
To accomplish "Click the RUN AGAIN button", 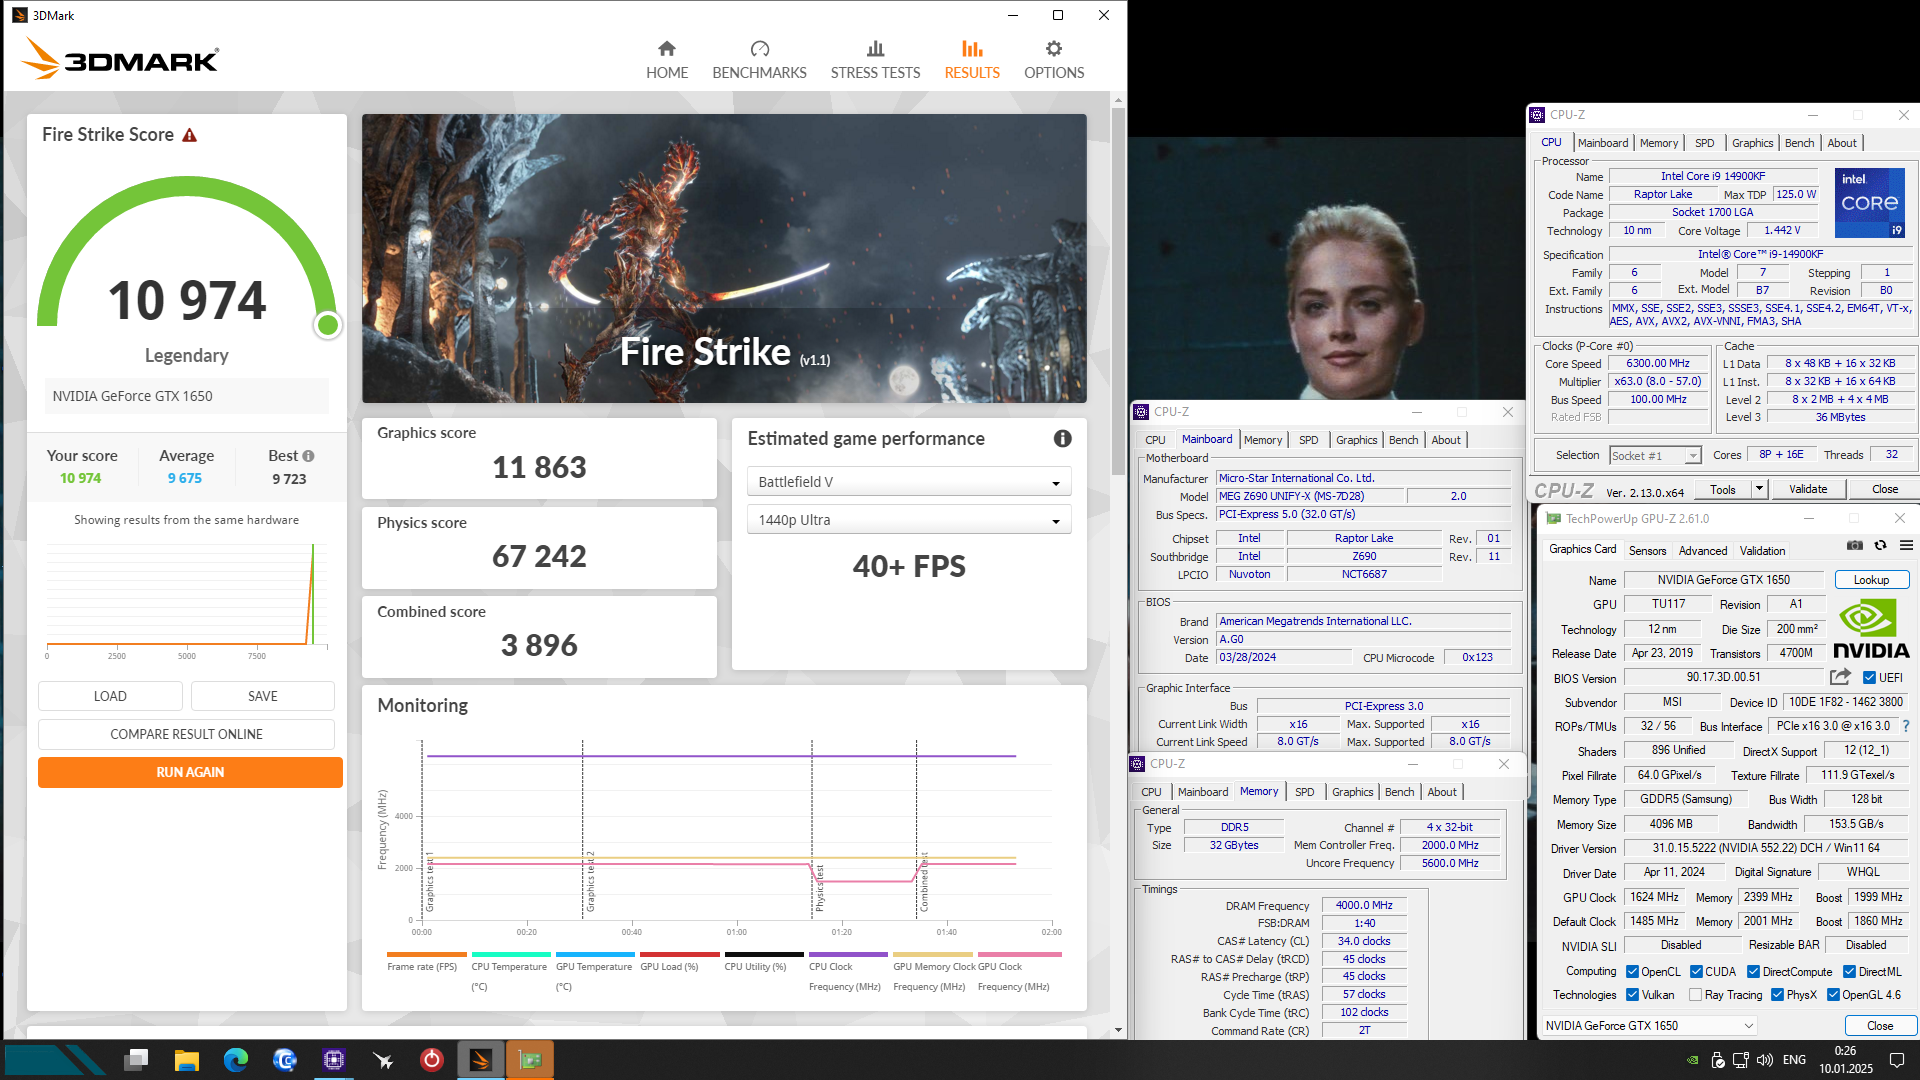I will point(190,772).
